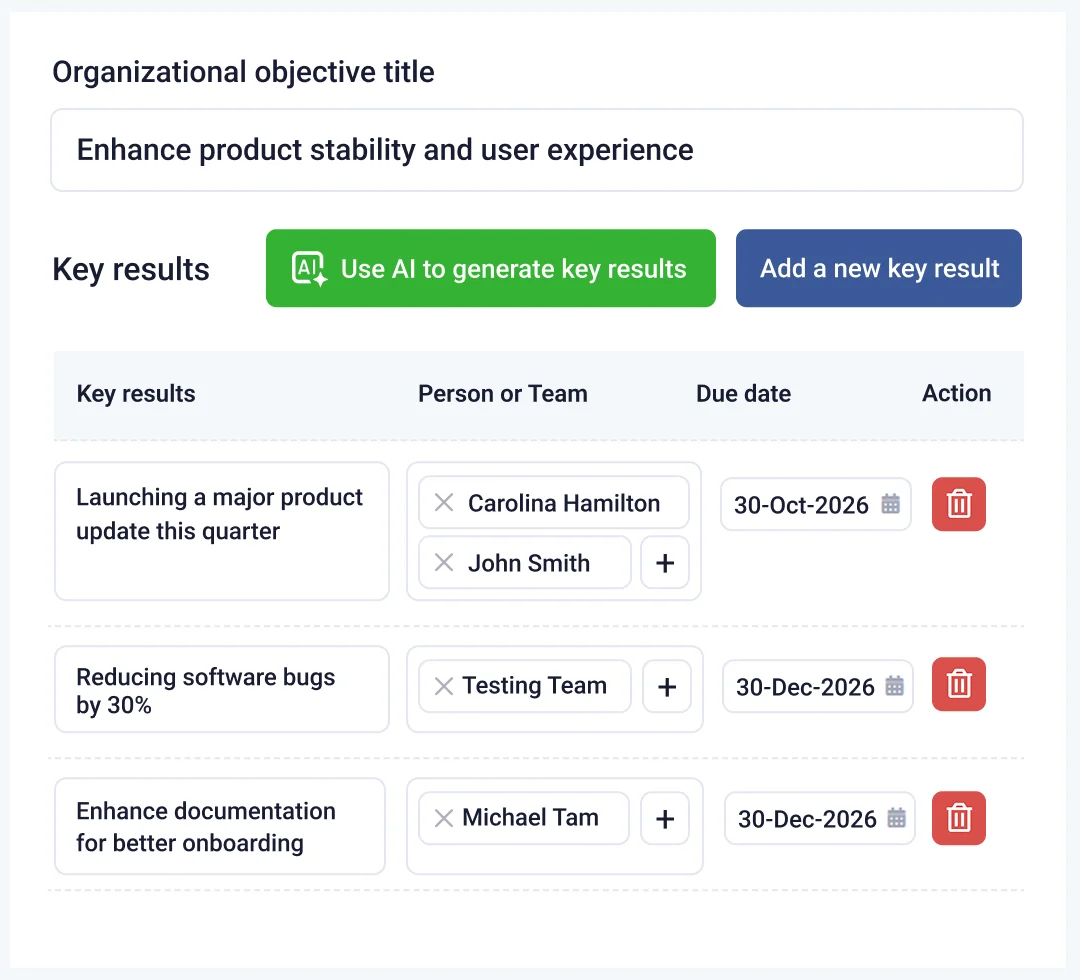
Task: Click the plus icon beside Testing Team
Action: tap(667, 686)
